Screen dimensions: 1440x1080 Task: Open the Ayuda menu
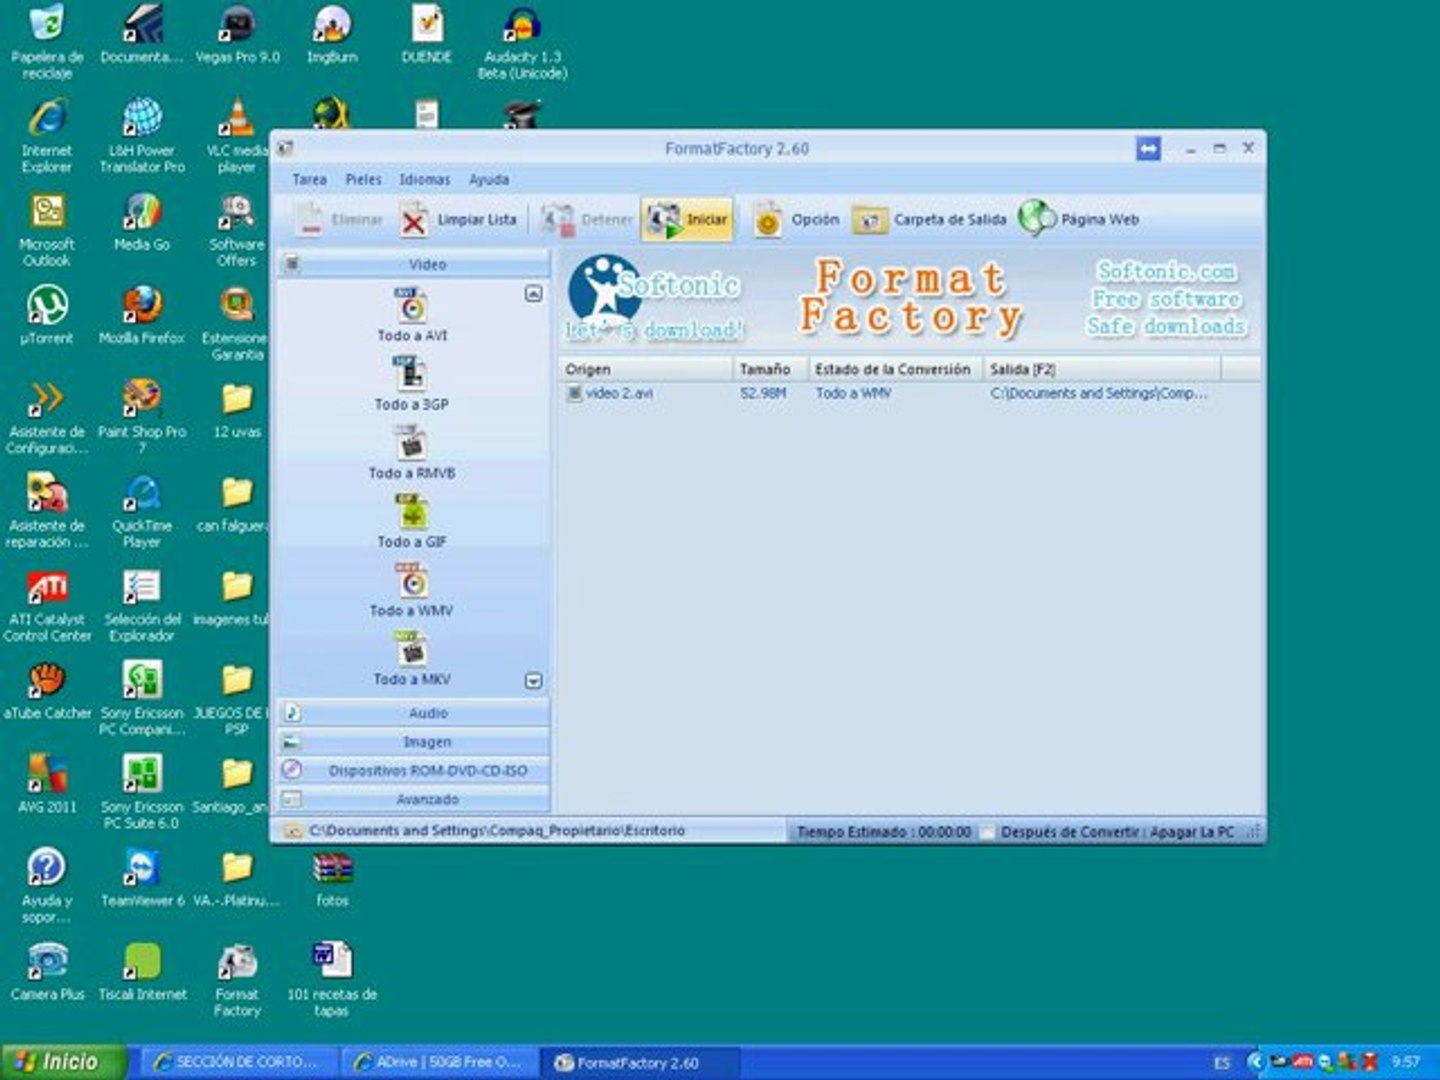click(x=489, y=180)
